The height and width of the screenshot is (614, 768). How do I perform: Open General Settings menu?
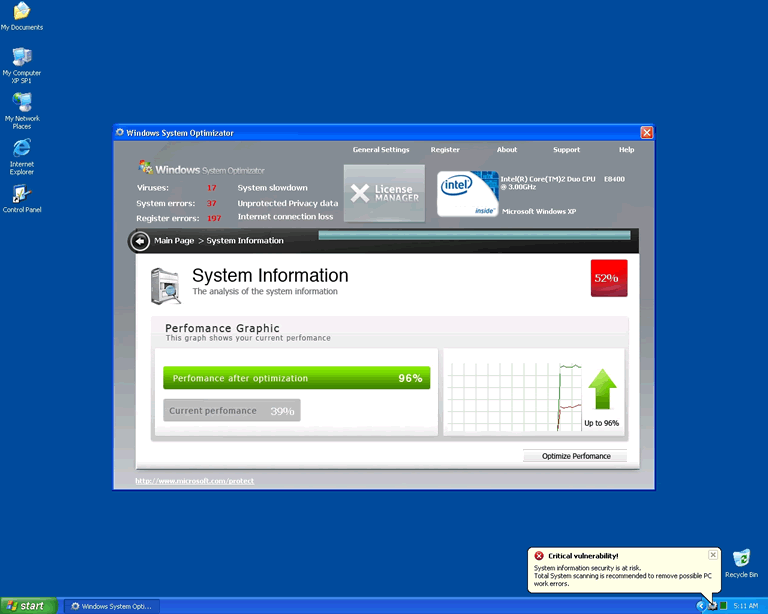(381, 150)
